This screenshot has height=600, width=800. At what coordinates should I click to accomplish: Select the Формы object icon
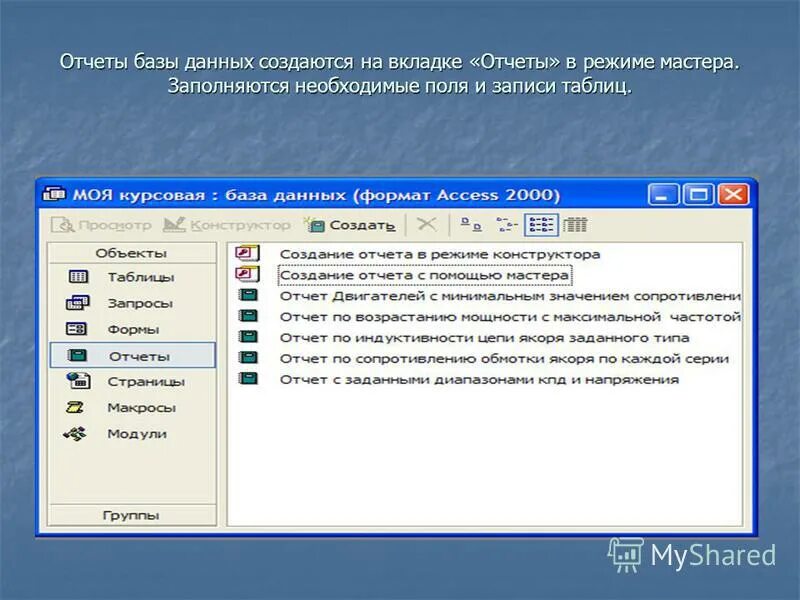coord(75,329)
